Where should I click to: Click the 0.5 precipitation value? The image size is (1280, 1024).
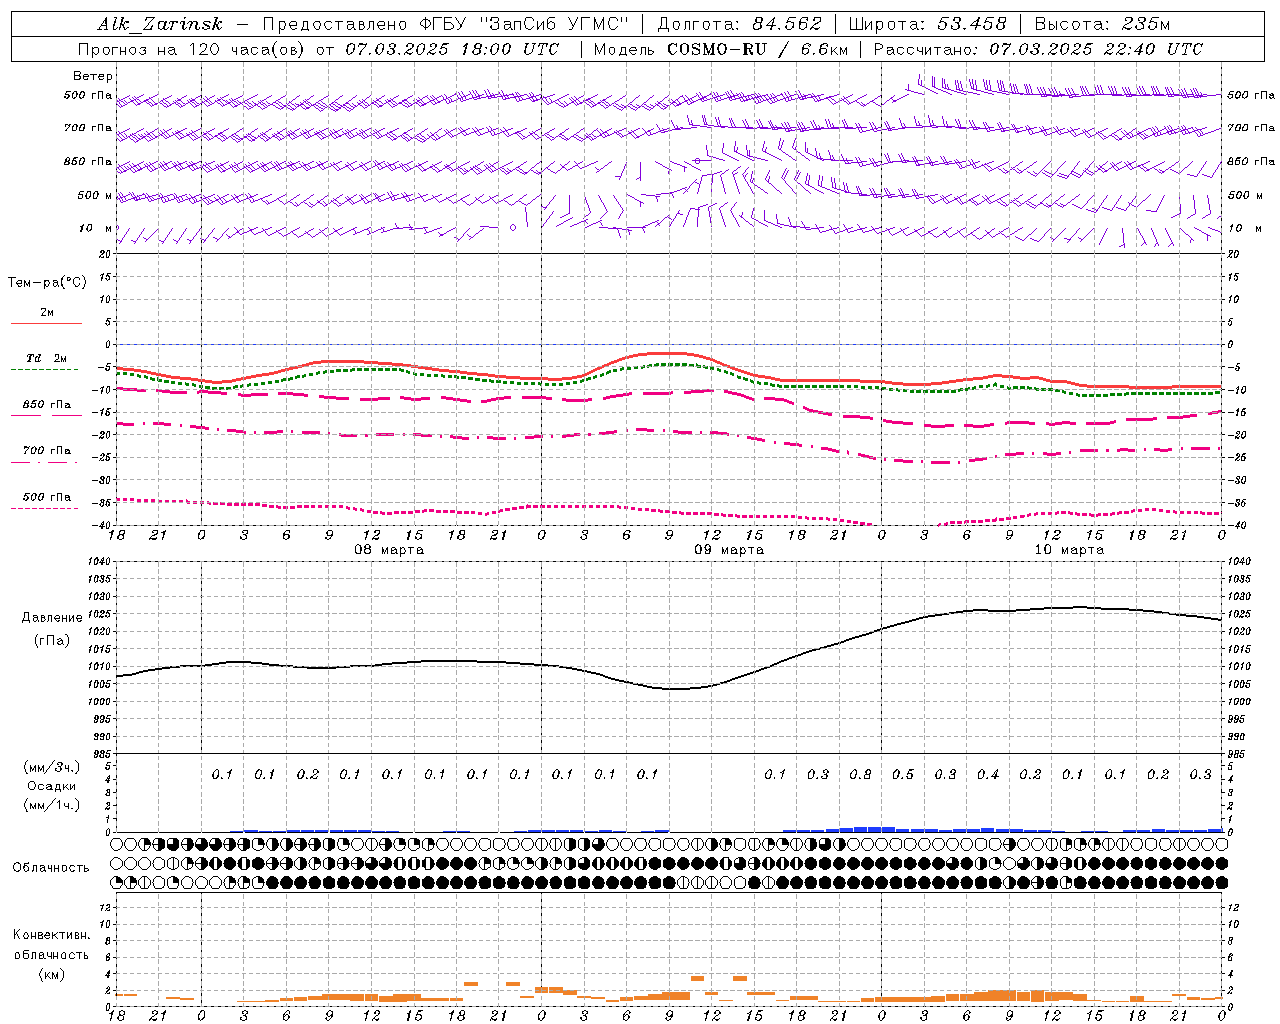[903, 774]
